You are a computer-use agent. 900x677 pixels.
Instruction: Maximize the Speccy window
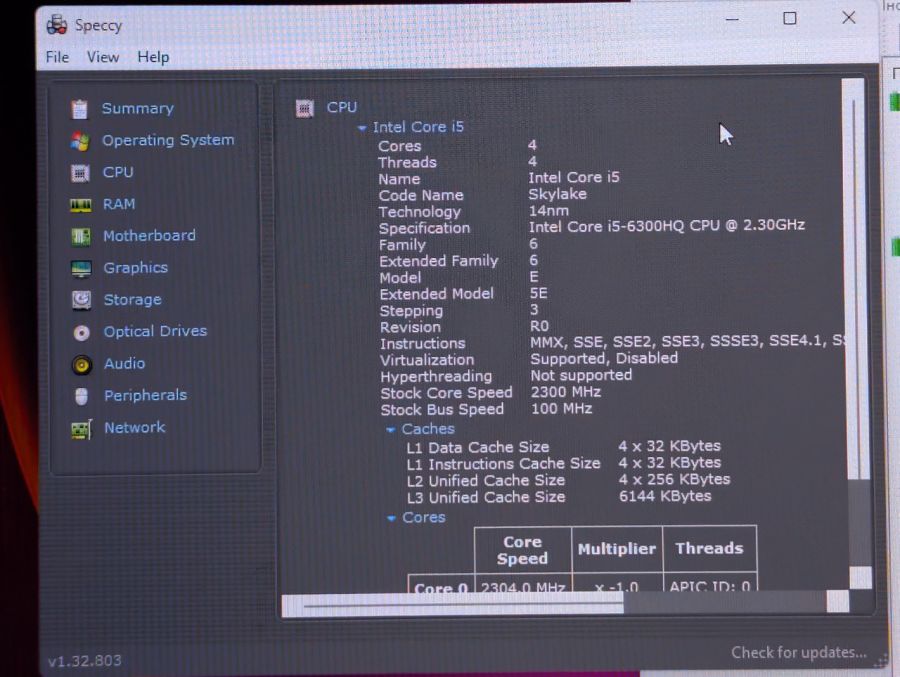tap(790, 18)
